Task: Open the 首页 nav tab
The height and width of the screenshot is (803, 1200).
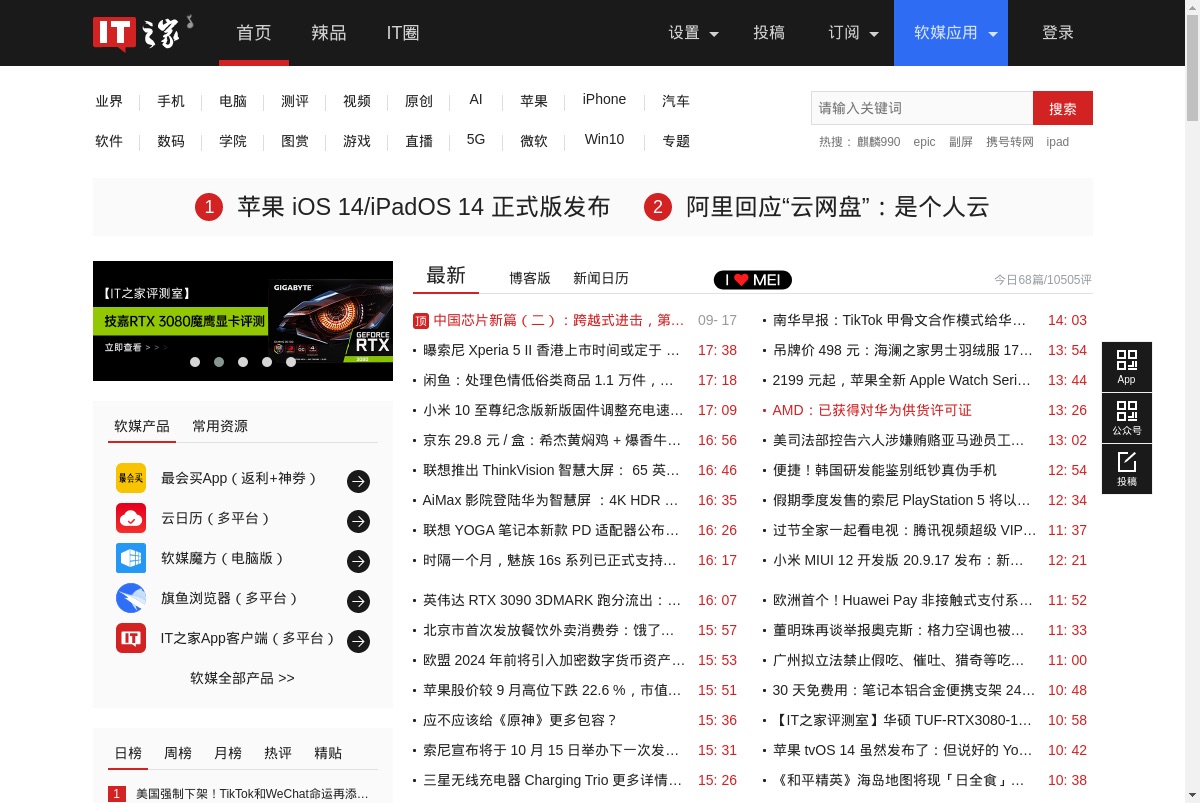Action: (254, 33)
